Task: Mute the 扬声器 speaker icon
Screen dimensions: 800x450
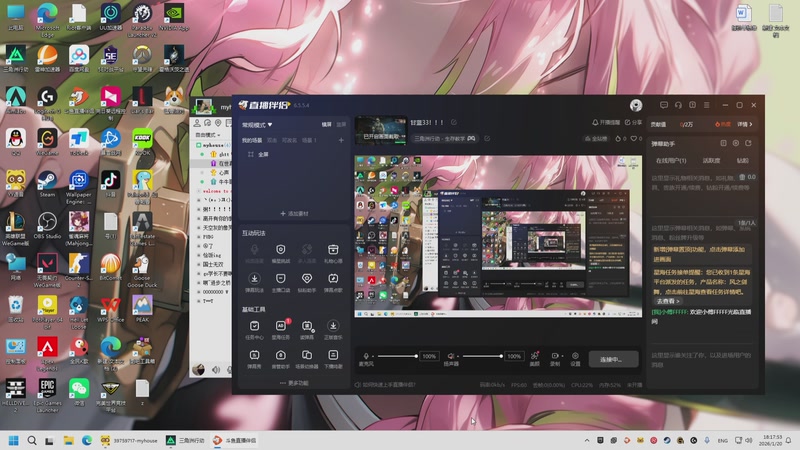Action: 451,356
